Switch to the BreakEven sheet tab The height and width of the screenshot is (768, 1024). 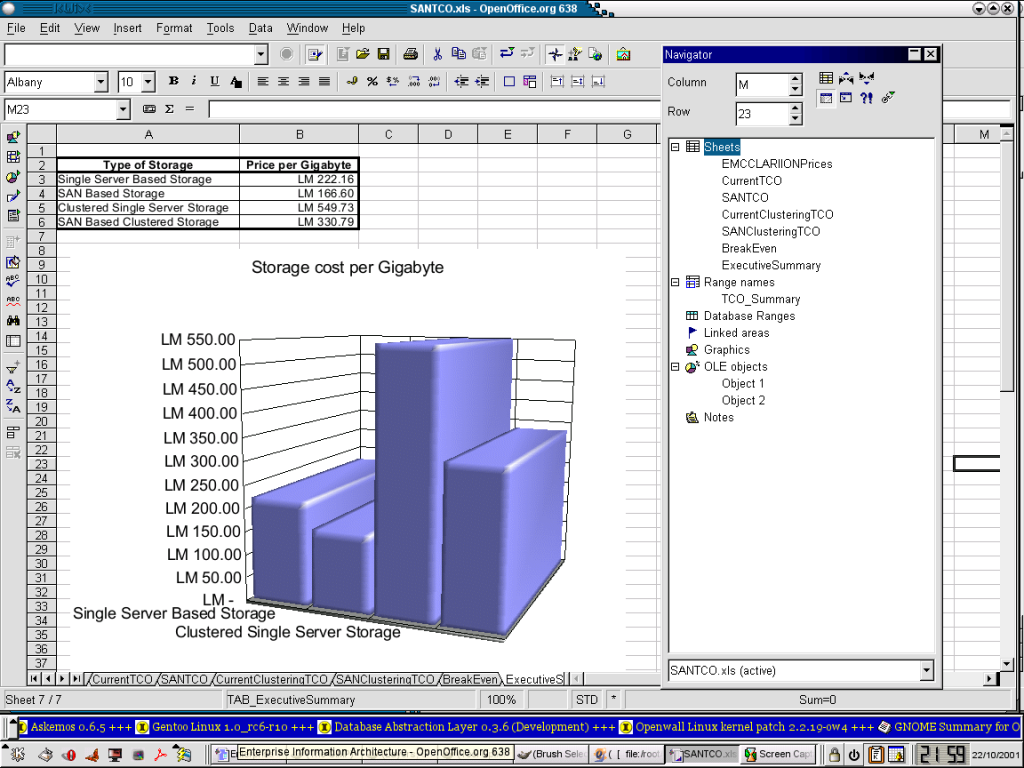(x=469, y=679)
